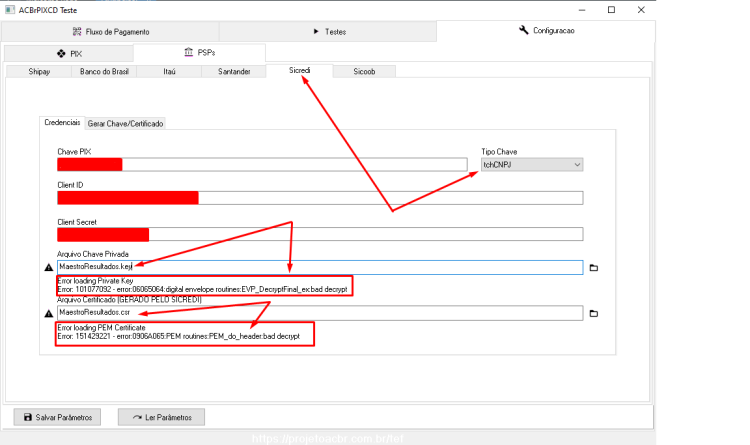The width and height of the screenshot is (750, 445).
Task: Click warning icon beside certificate field
Action: point(49,313)
